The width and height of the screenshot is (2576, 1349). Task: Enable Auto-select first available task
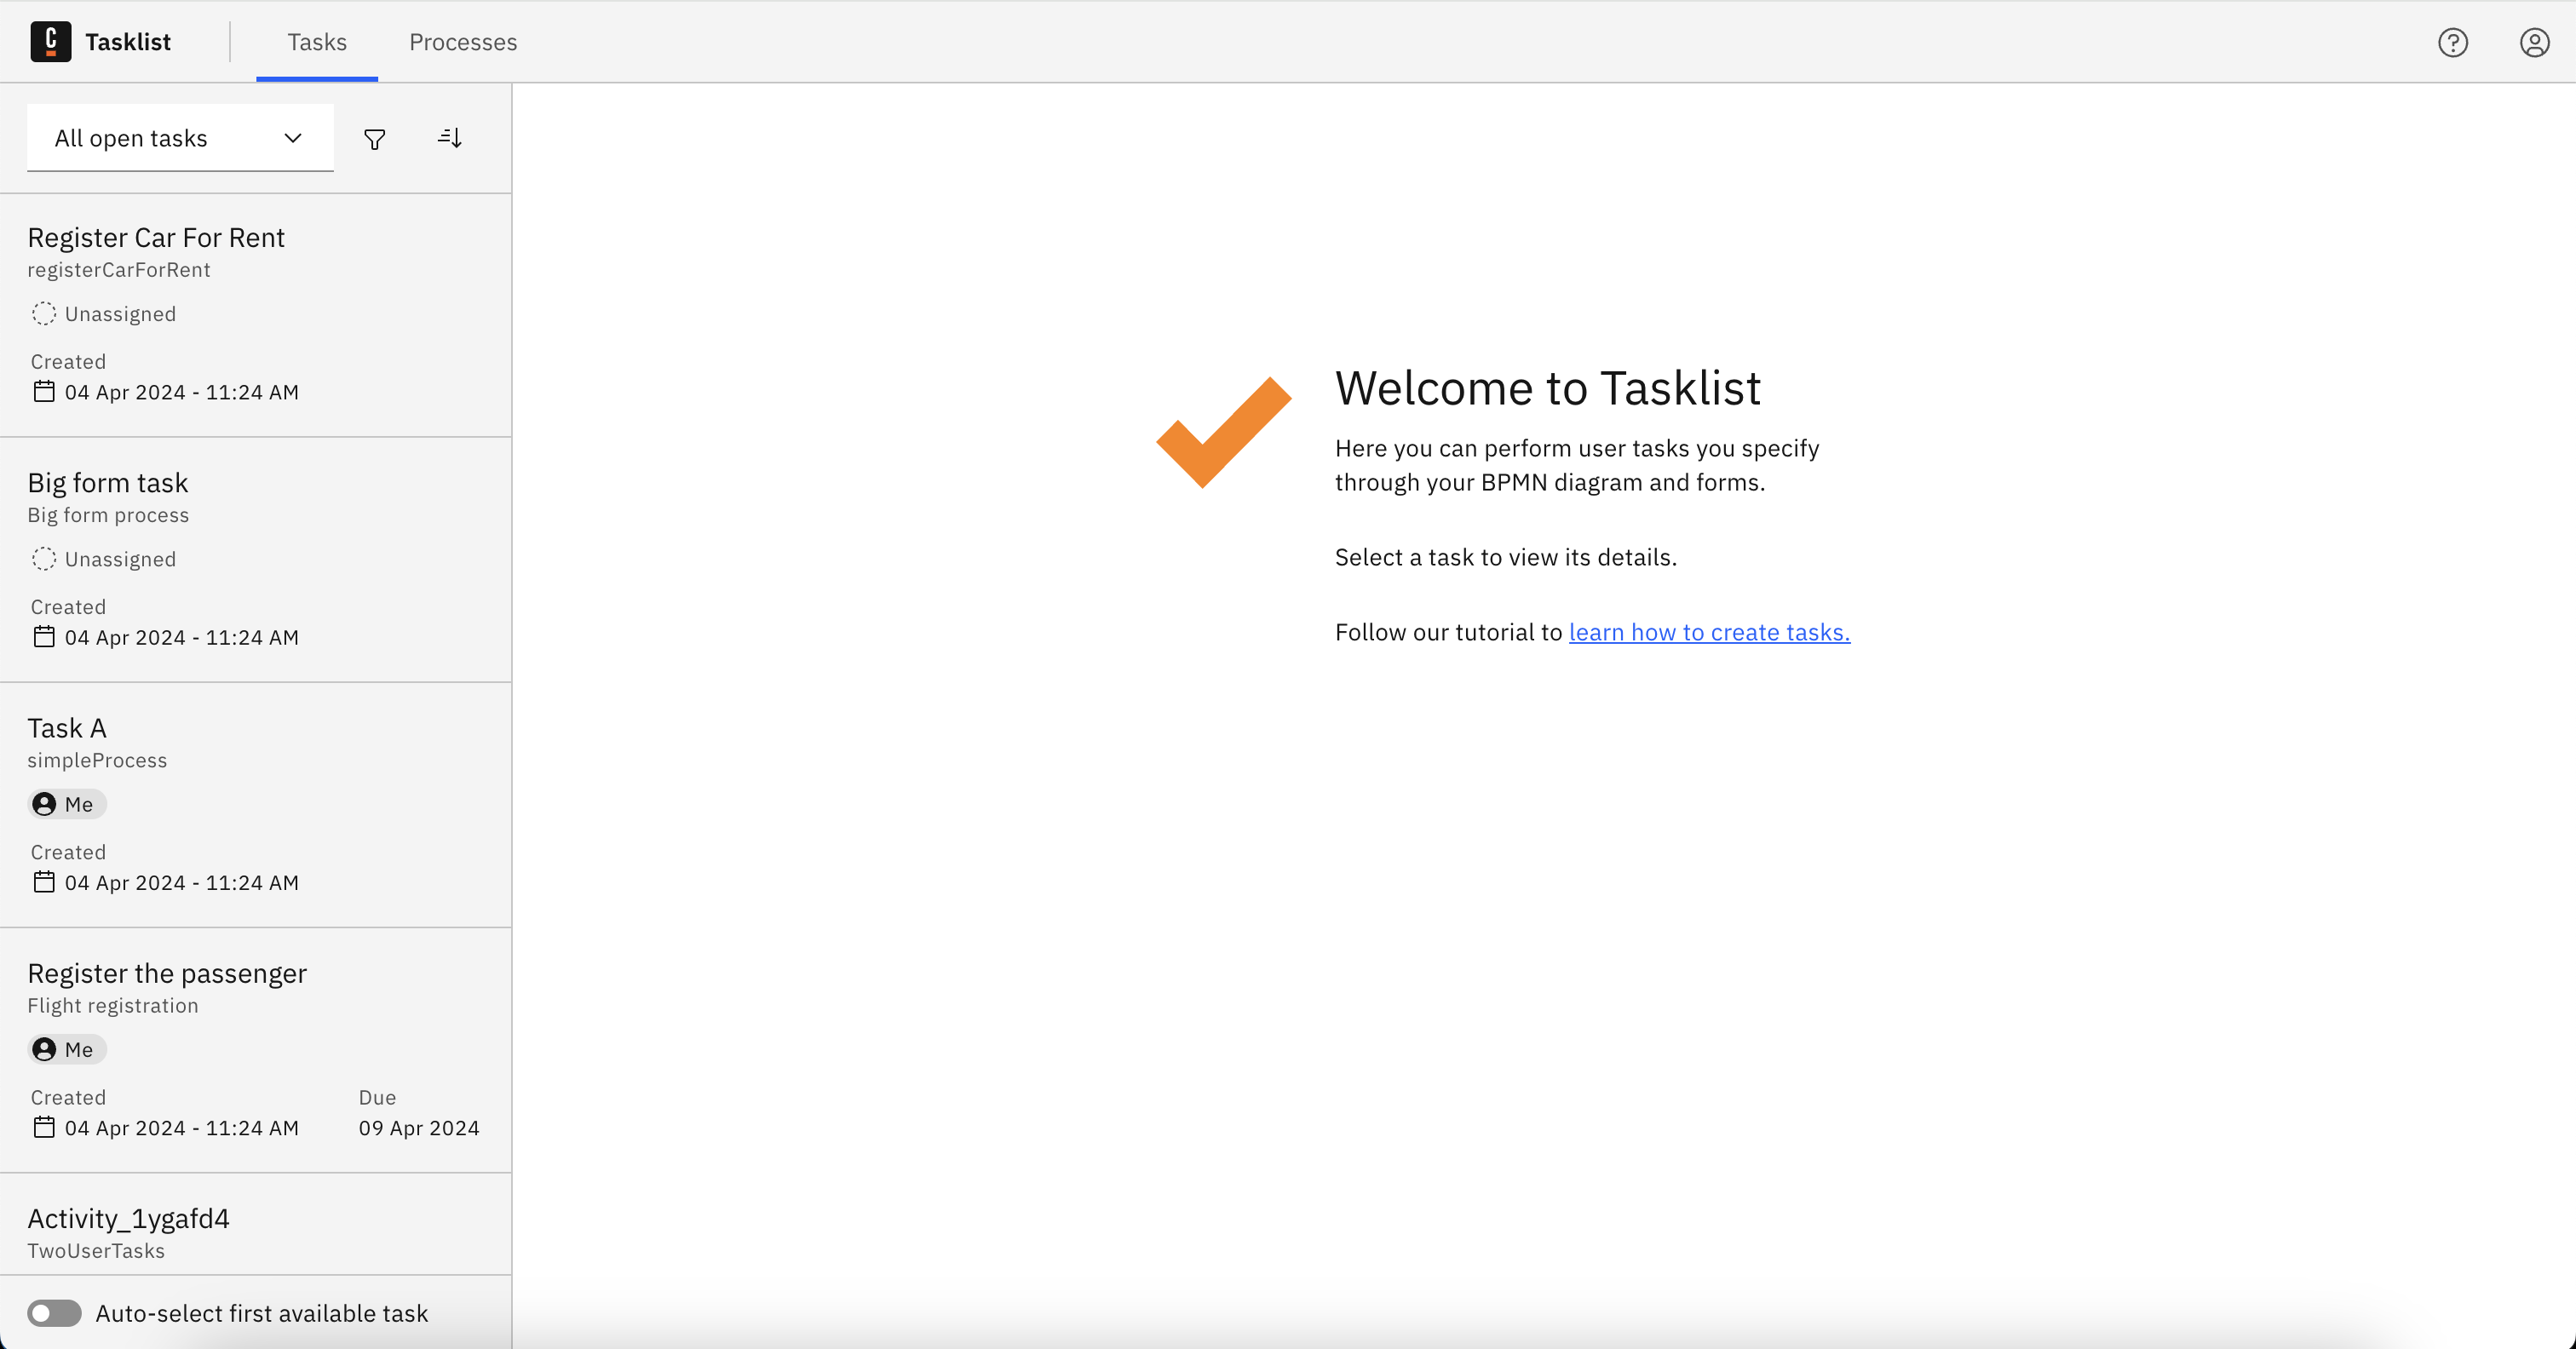click(55, 1313)
